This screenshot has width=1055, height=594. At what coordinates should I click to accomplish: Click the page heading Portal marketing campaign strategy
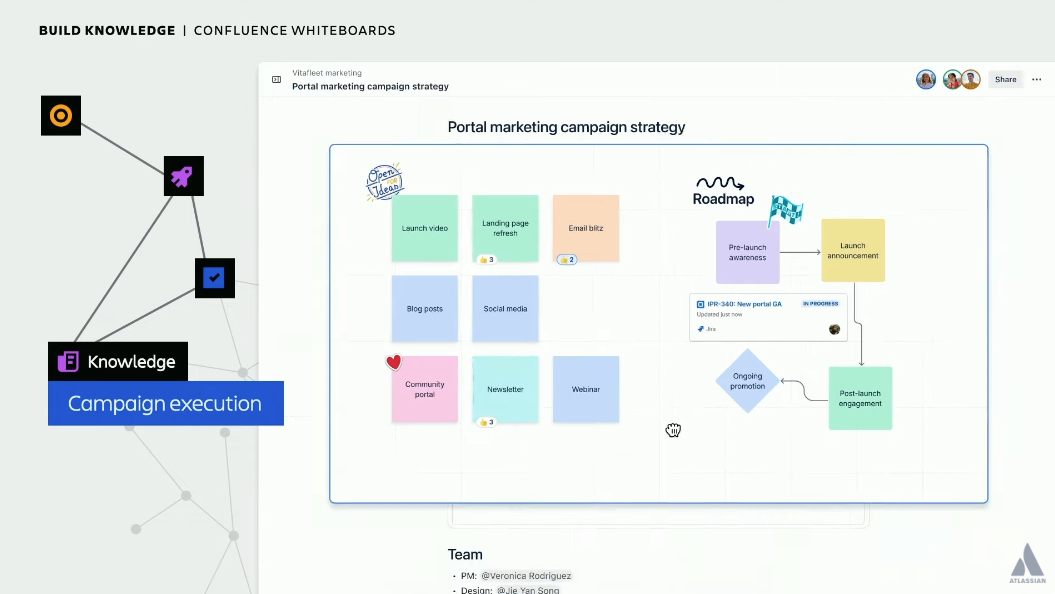point(567,127)
